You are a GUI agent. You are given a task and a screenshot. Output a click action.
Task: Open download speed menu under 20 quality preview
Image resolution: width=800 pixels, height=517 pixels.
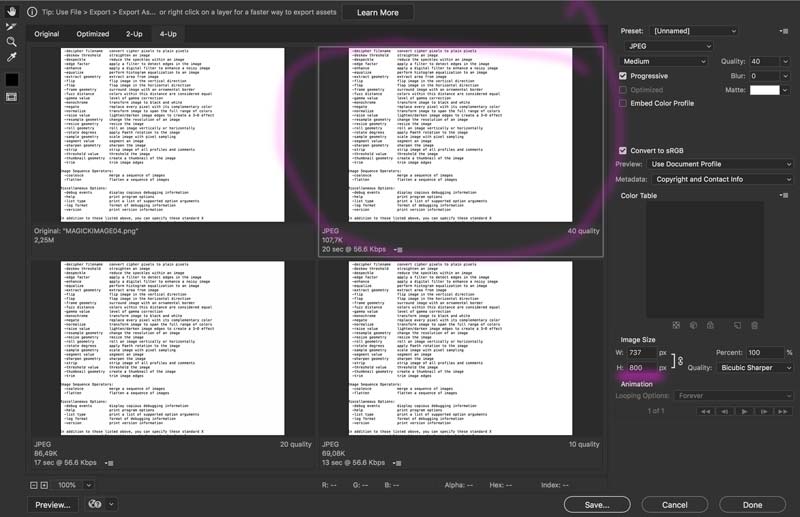pyautogui.click(x=109, y=463)
